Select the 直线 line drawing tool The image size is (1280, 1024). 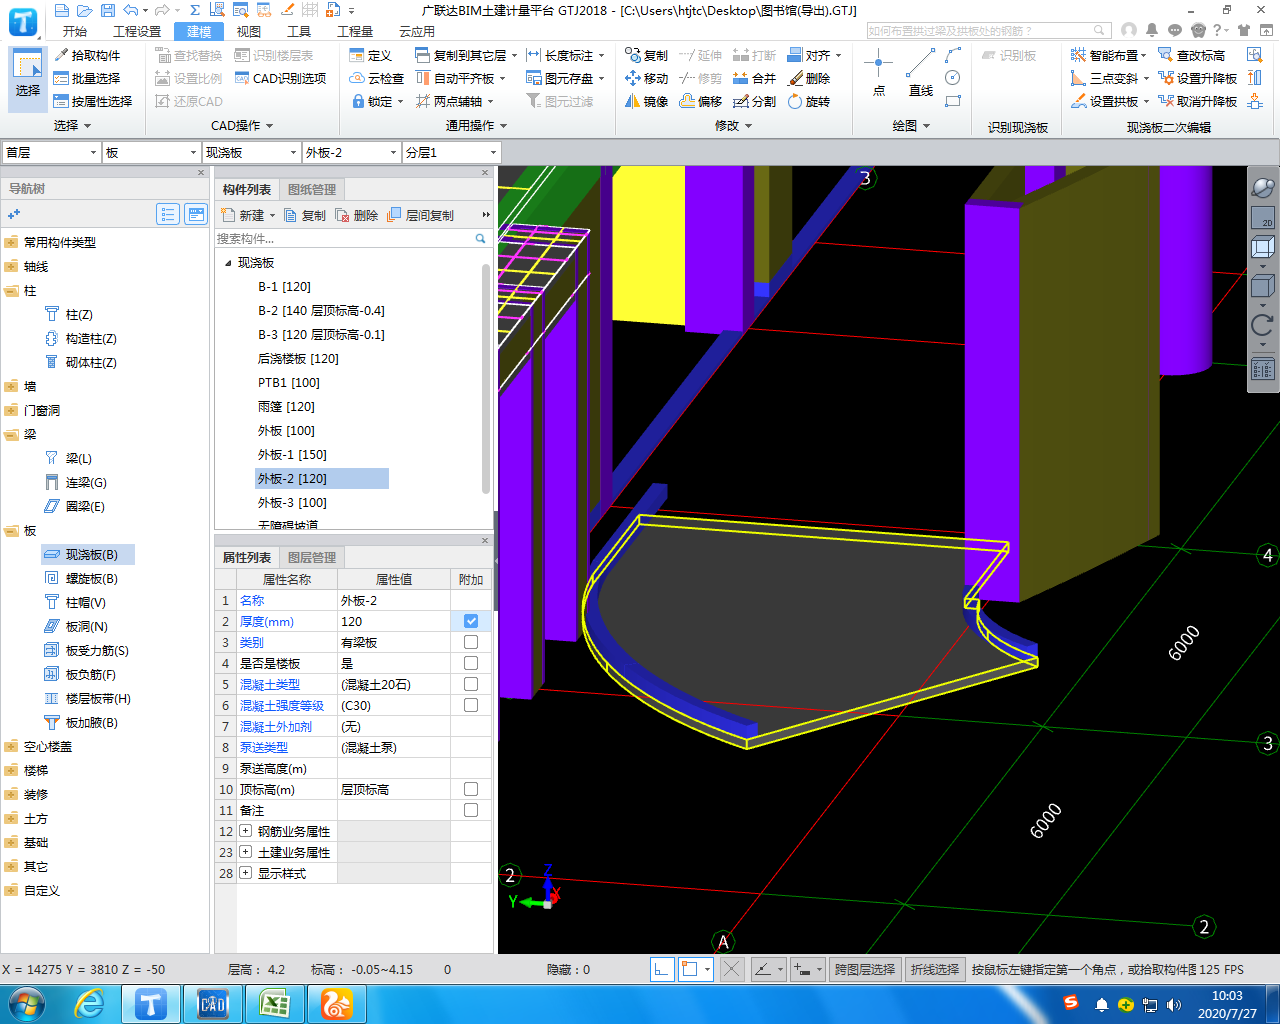tap(921, 72)
